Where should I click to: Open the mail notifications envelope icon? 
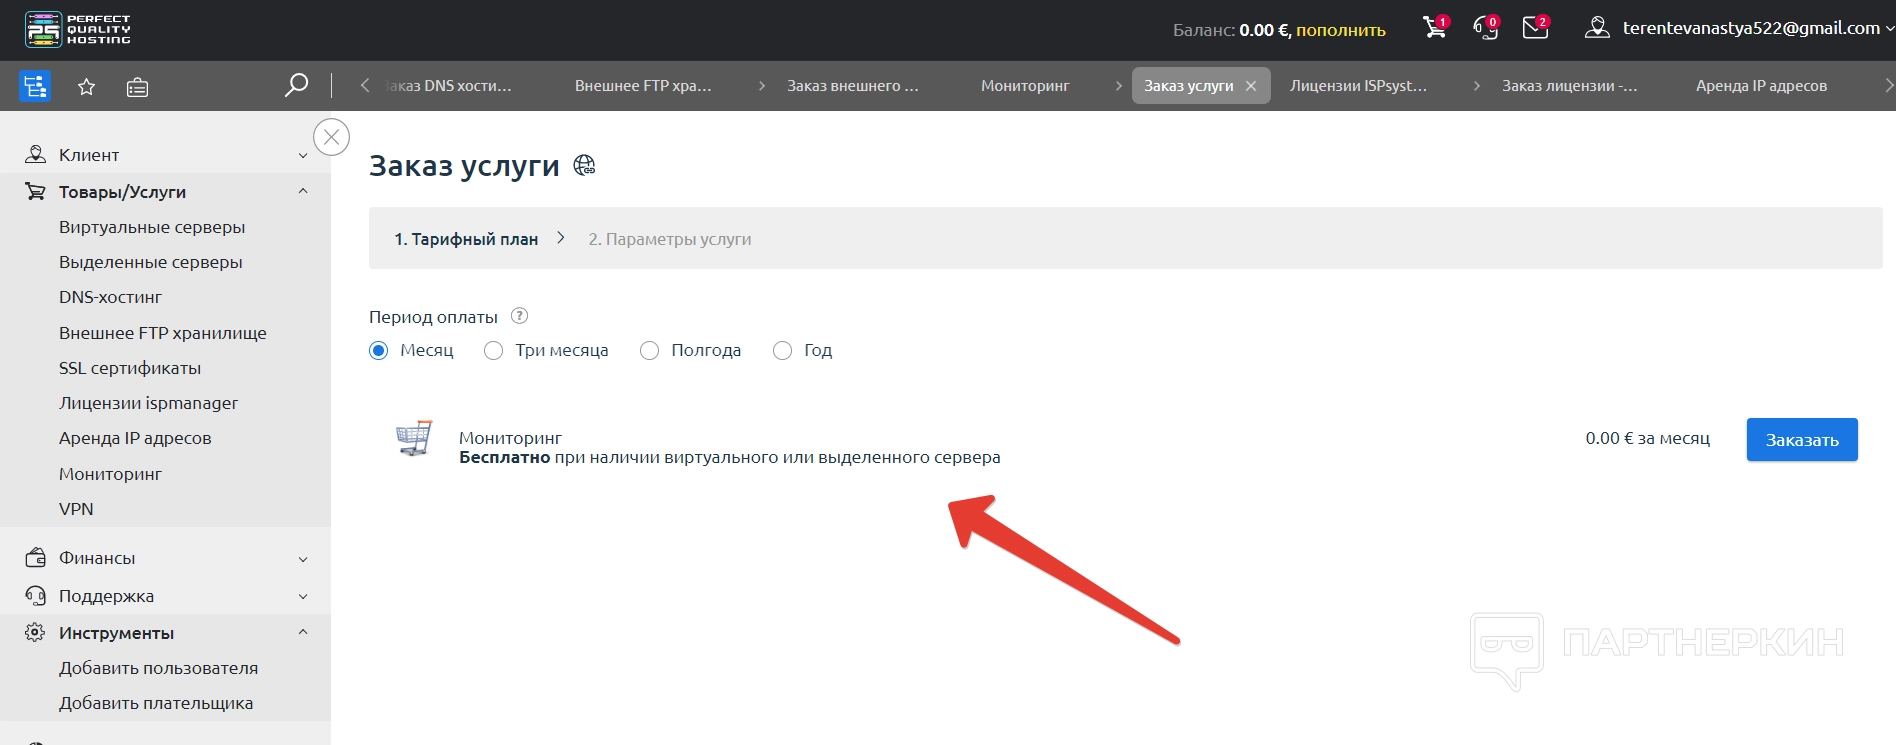coord(1535,28)
